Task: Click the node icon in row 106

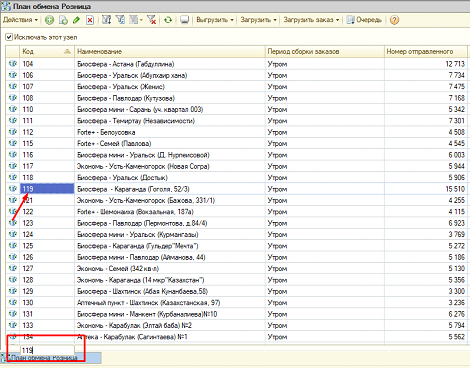Action: pyautogui.click(x=13, y=75)
